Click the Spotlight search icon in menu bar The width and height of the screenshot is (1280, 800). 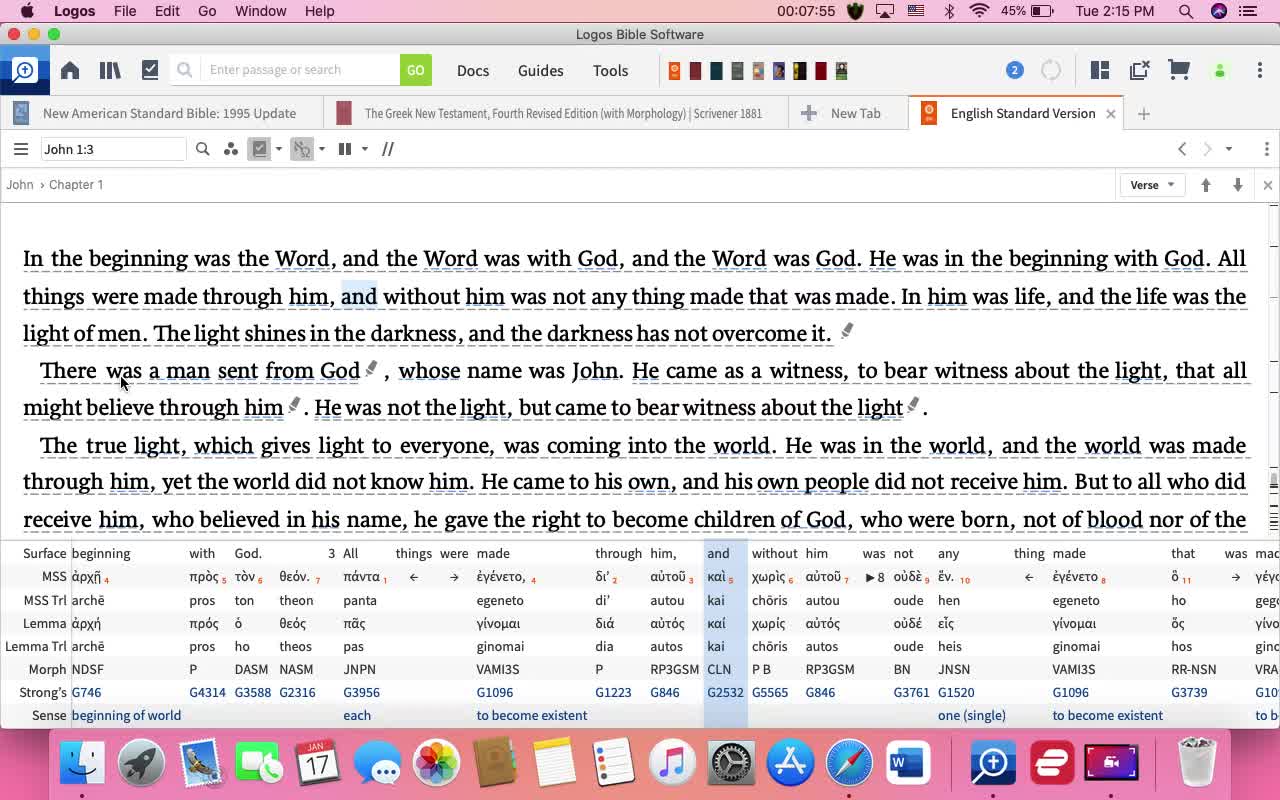click(1186, 11)
